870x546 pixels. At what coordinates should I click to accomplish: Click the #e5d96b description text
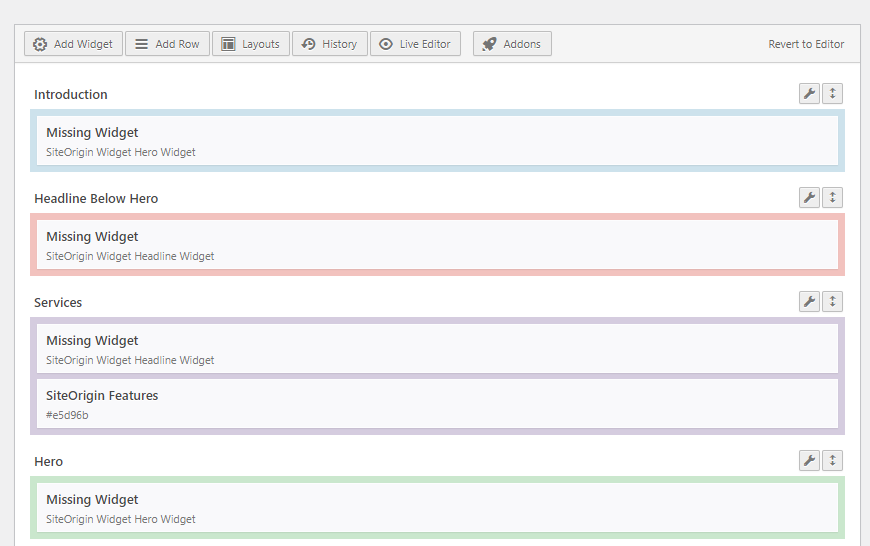click(x=67, y=415)
